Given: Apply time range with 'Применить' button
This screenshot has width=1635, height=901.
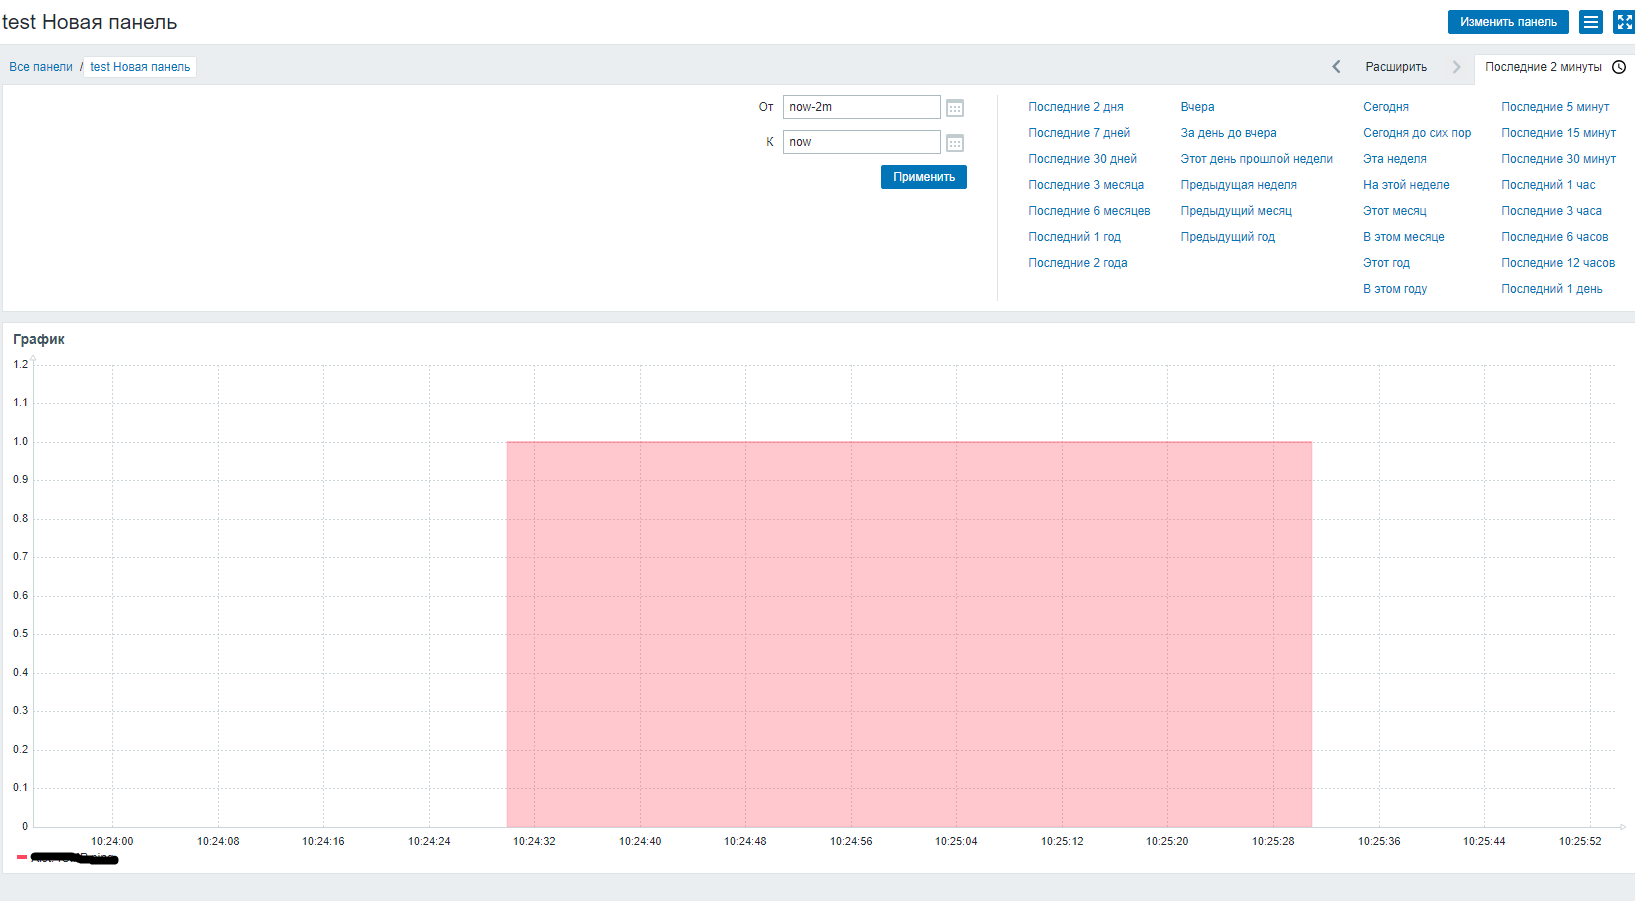Looking at the screenshot, I should (923, 177).
